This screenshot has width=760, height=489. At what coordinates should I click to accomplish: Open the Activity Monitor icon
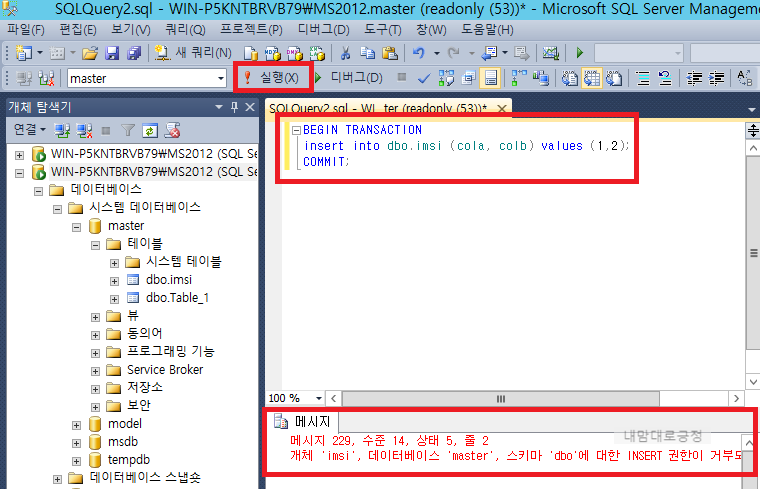coord(551,53)
